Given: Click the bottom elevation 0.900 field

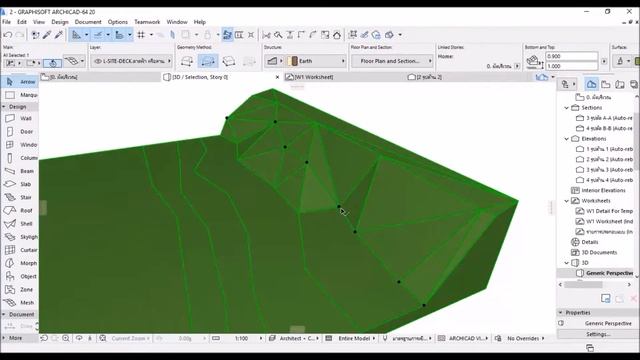Looking at the screenshot, I should [x=571, y=56].
